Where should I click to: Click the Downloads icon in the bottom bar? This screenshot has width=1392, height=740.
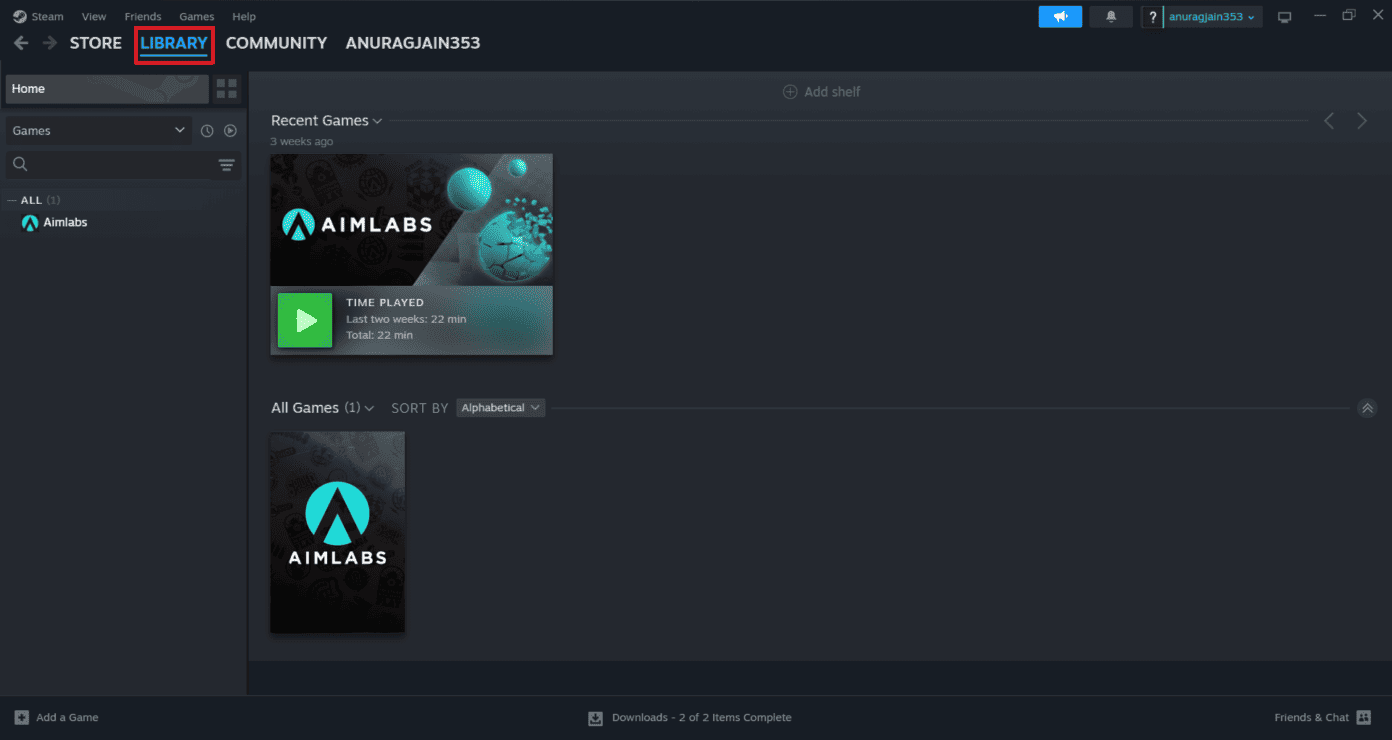595,717
